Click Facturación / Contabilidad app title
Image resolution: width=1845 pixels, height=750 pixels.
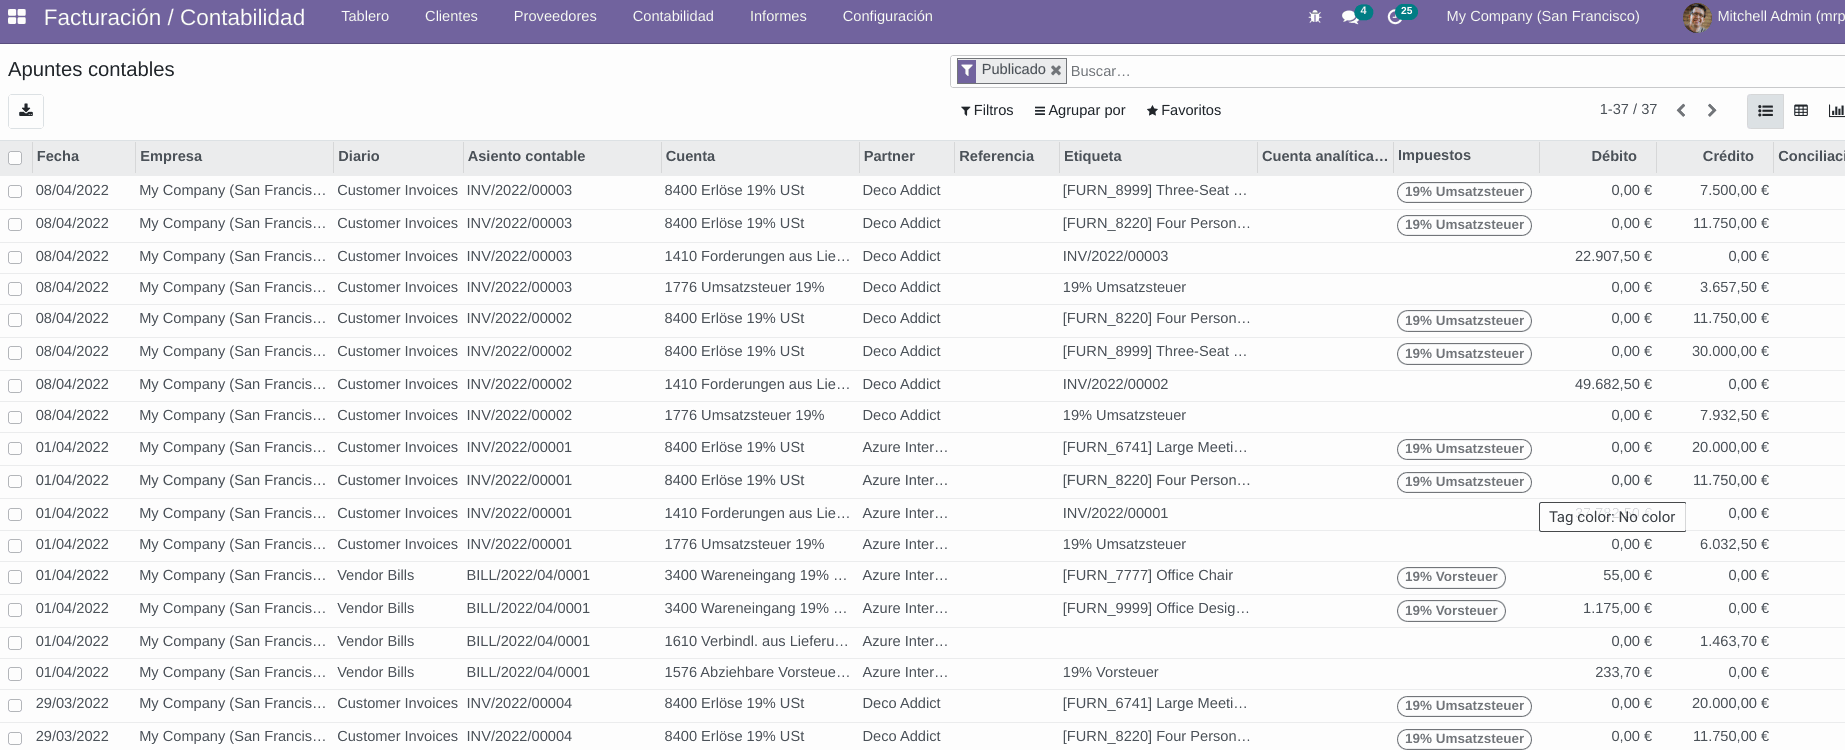coord(174,17)
